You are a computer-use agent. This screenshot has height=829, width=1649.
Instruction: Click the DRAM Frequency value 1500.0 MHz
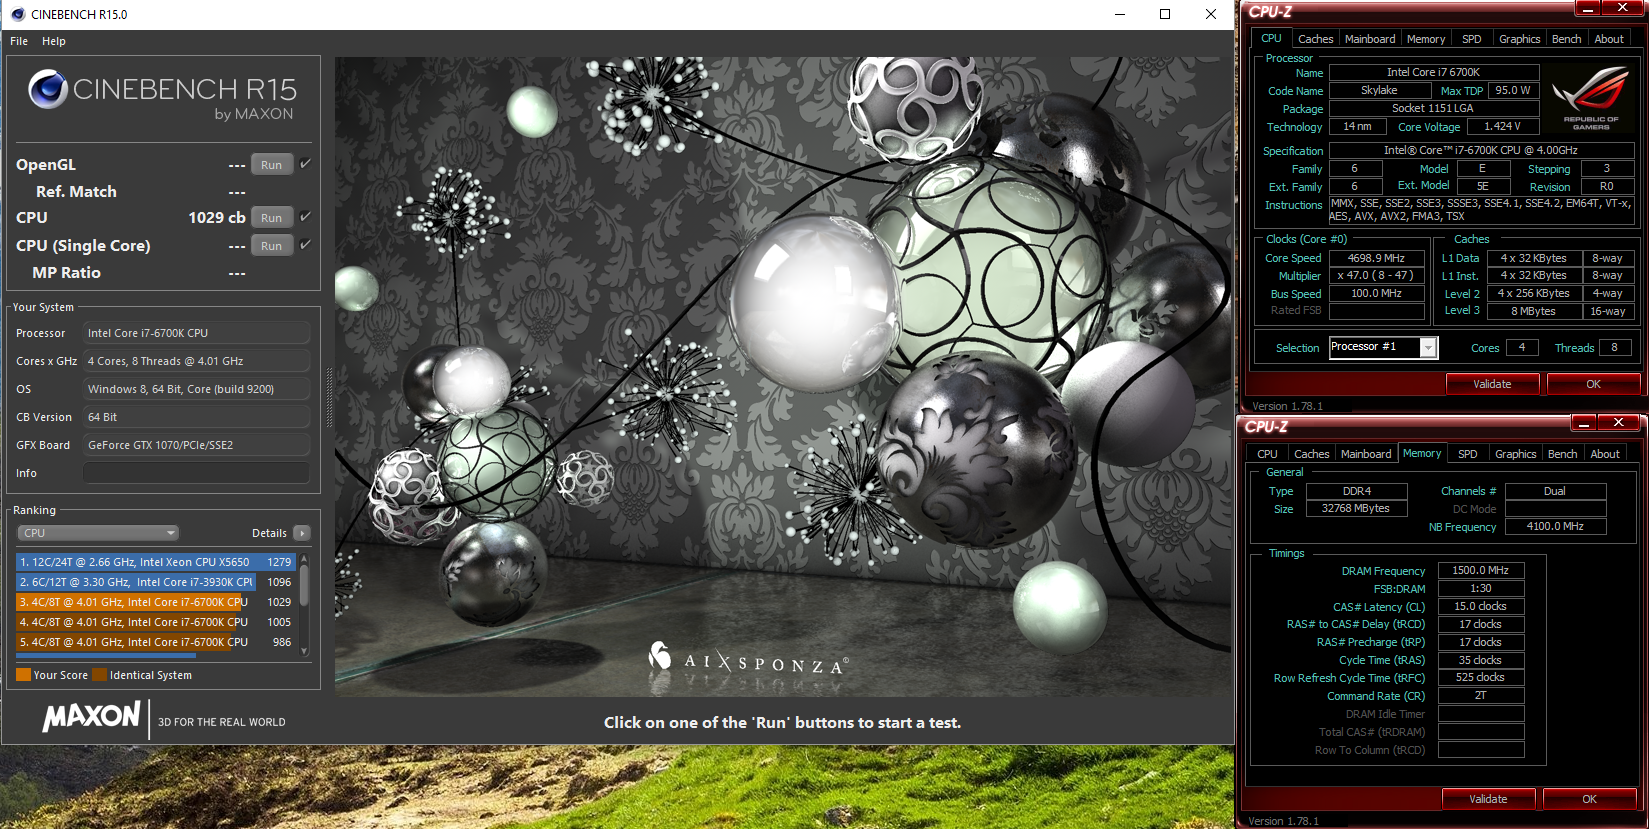coord(1480,570)
